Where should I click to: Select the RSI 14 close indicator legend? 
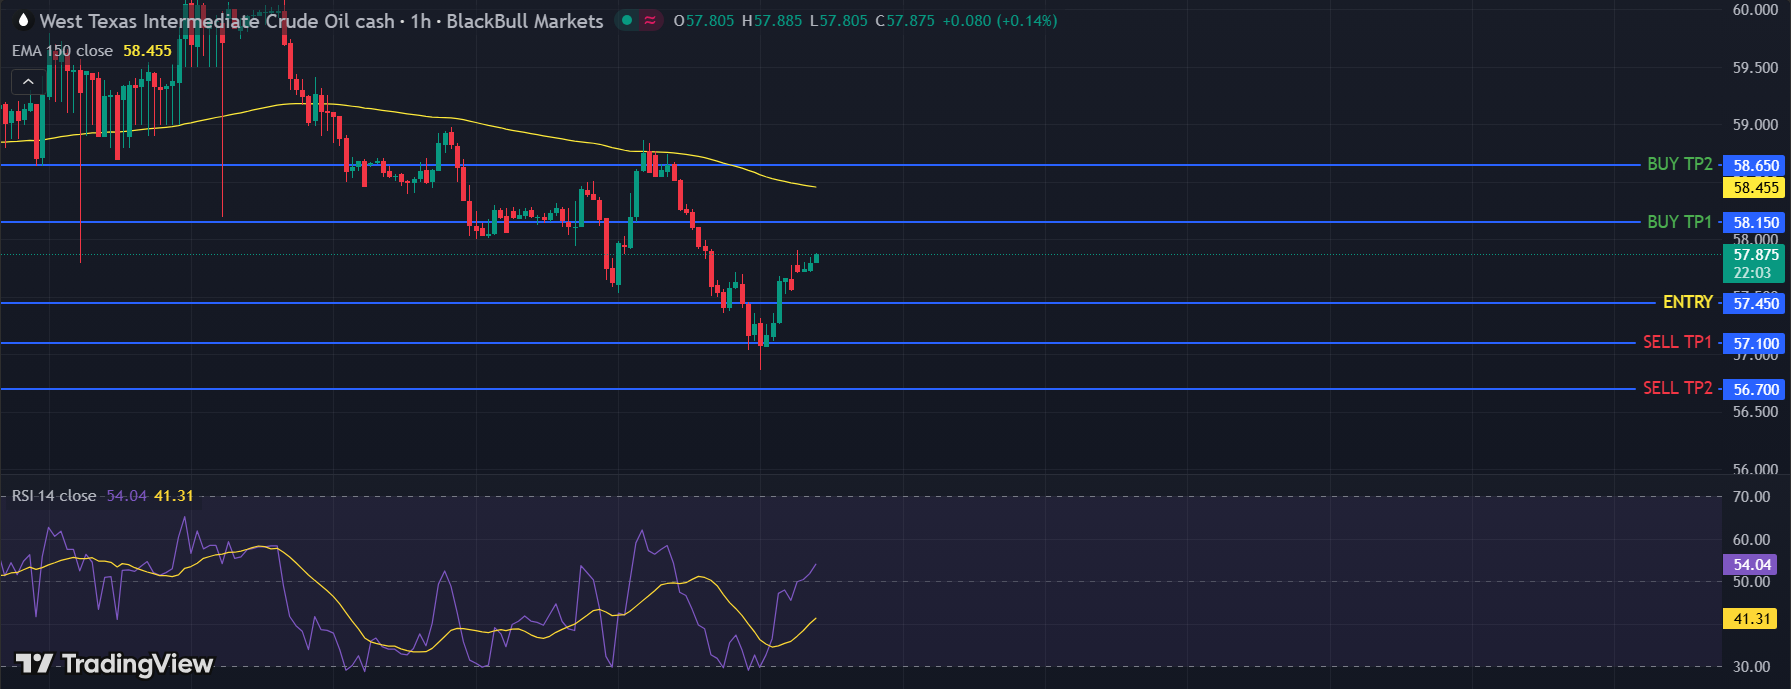[54, 496]
